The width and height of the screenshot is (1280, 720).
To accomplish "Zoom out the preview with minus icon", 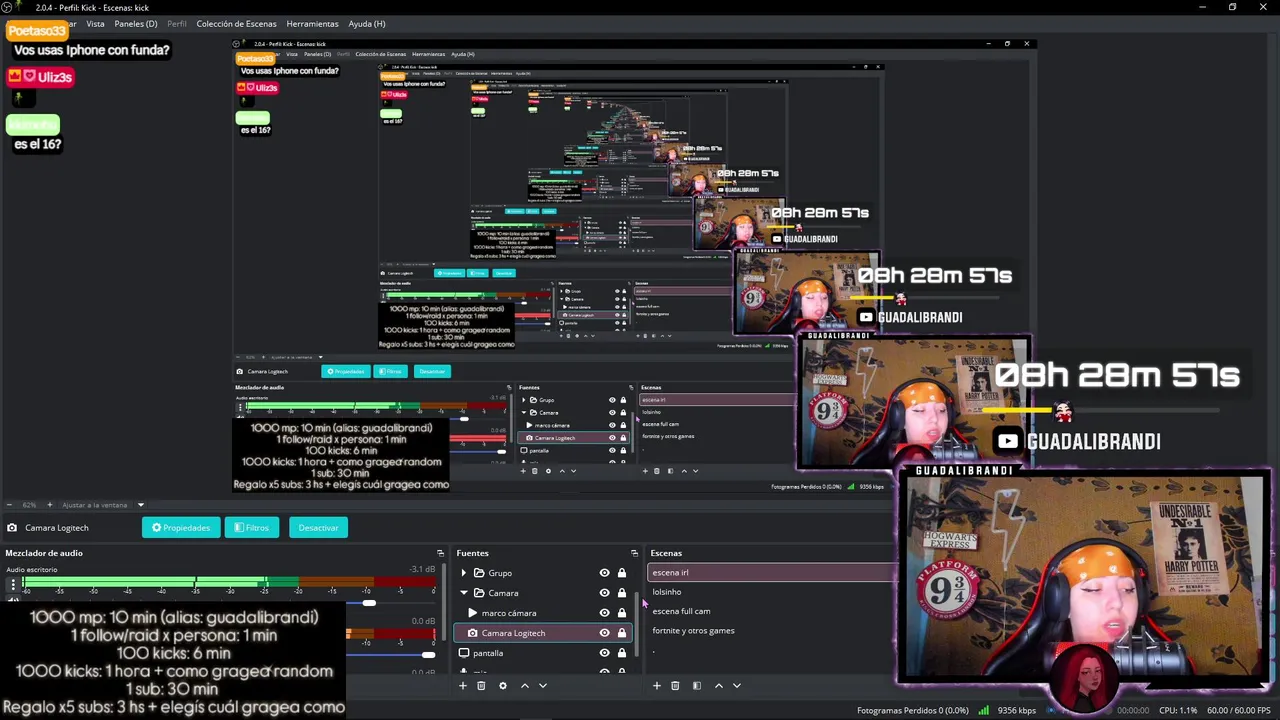I will tap(9, 505).
